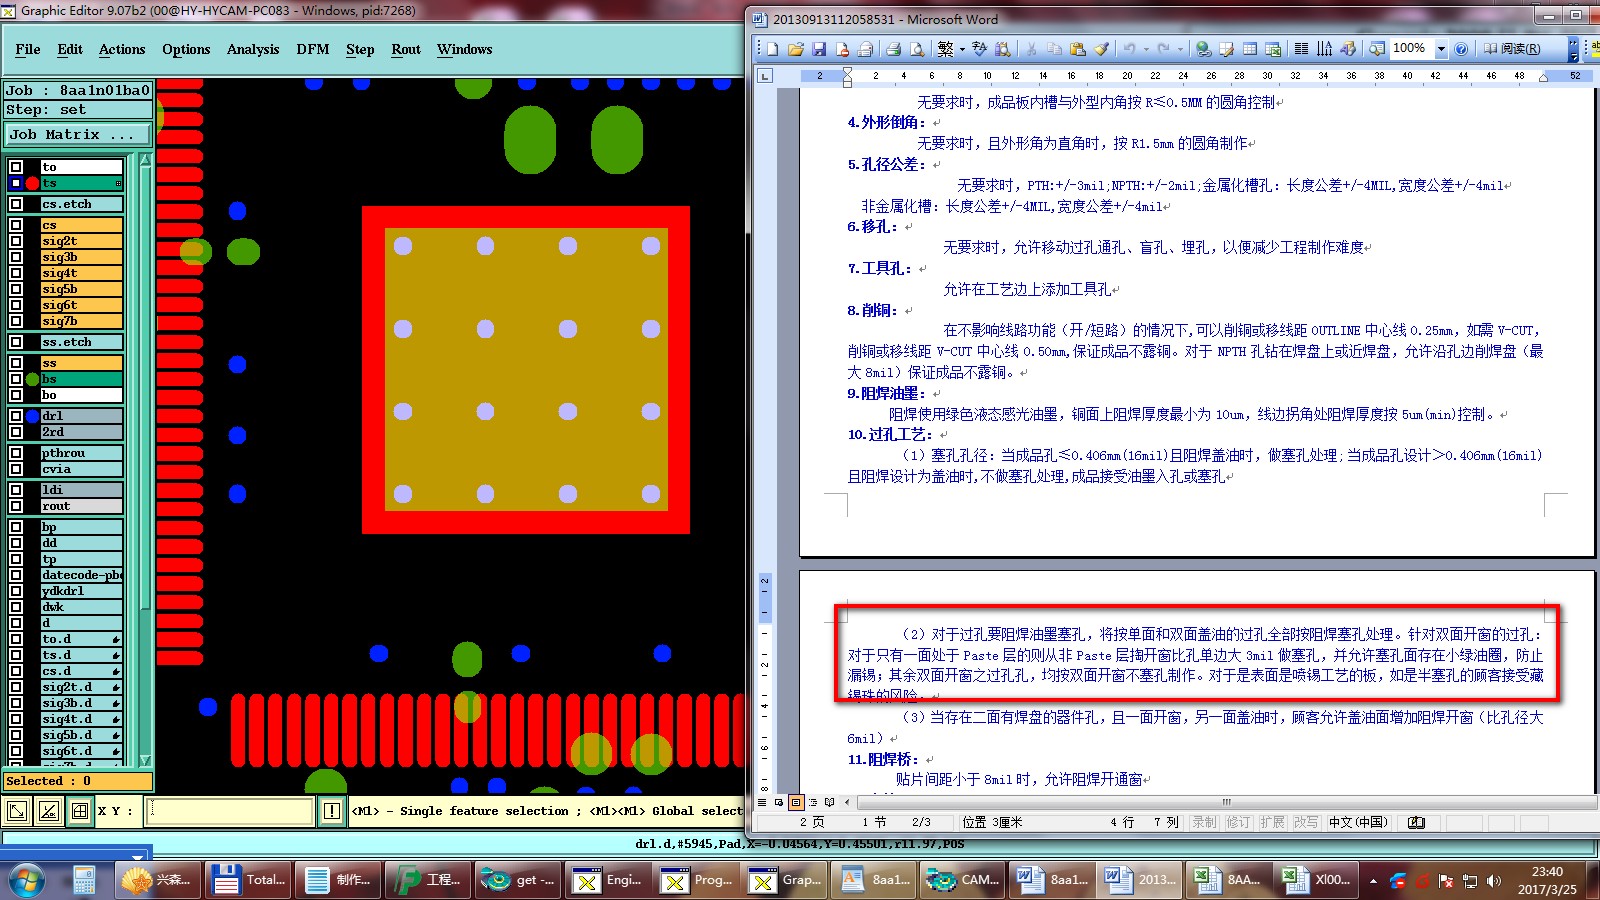Click the Insert Table icon in Word
The image size is (1600, 900).
pyautogui.click(x=1250, y=48)
